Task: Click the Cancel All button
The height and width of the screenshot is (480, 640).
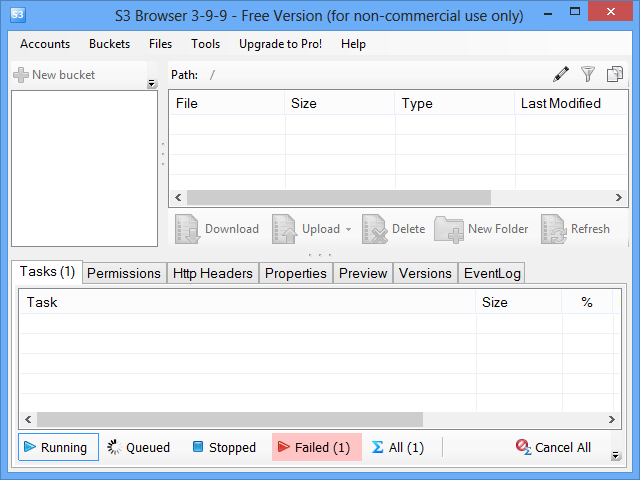Action: (x=553, y=447)
